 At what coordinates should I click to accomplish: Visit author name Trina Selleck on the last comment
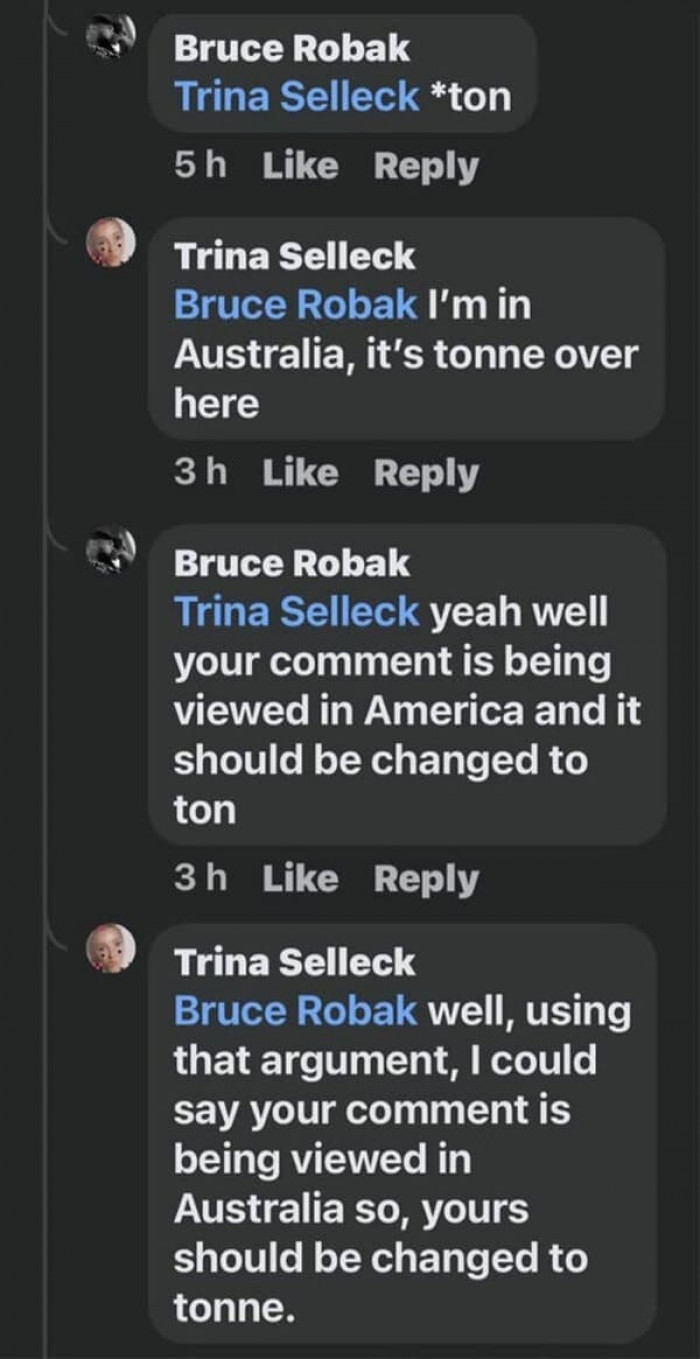[294, 962]
